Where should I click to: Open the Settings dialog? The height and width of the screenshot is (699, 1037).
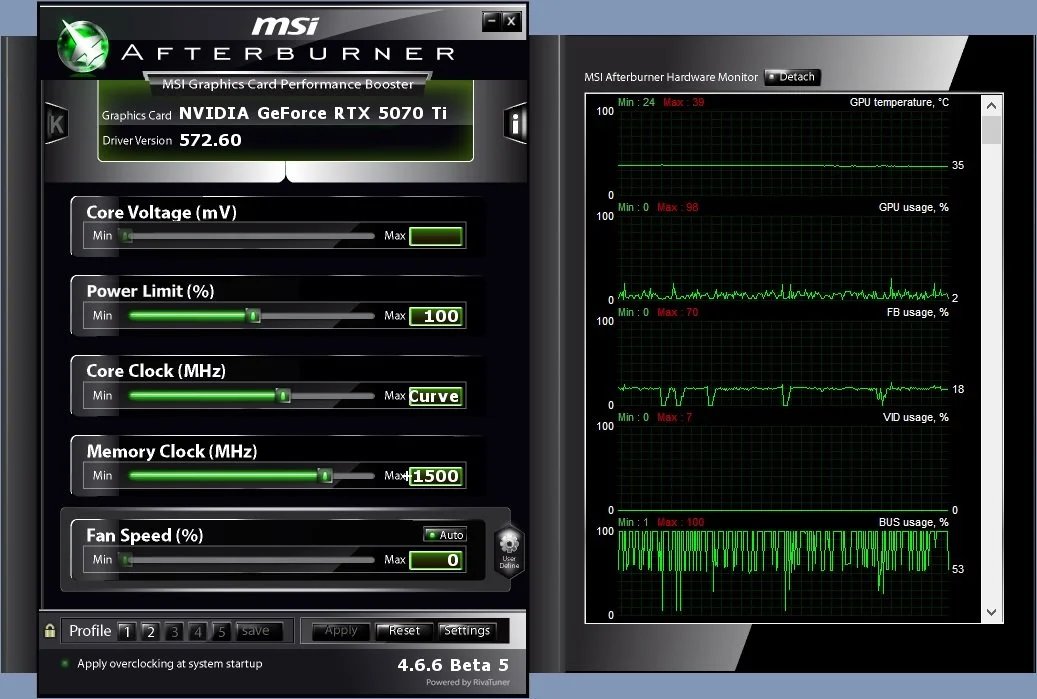(x=467, y=631)
